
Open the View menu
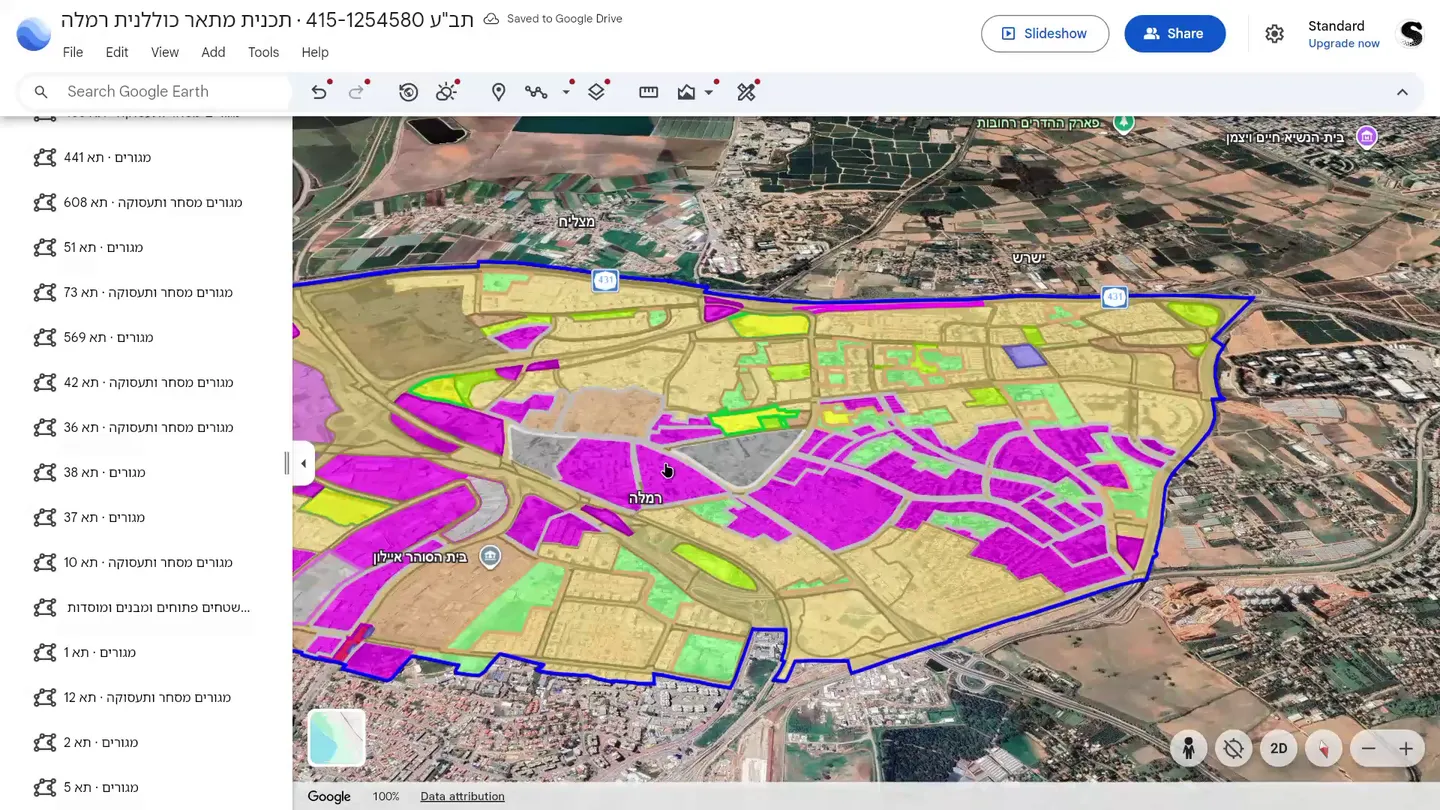coord(165,52)
